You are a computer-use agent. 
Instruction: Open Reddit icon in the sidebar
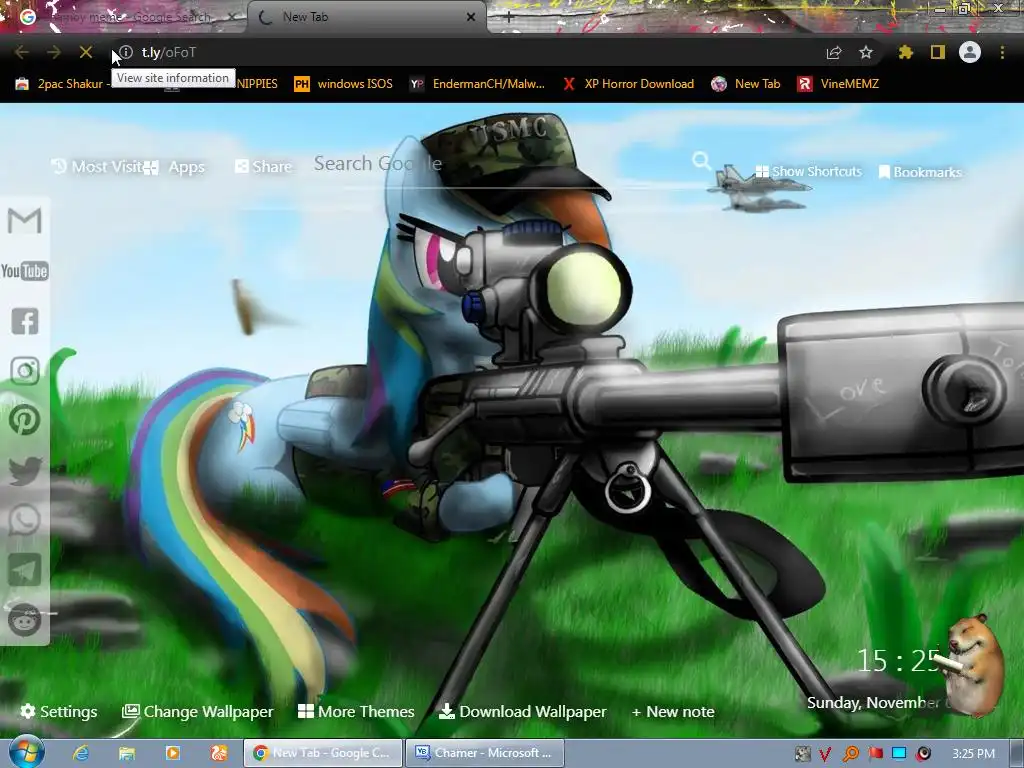[x=25, y=620]
